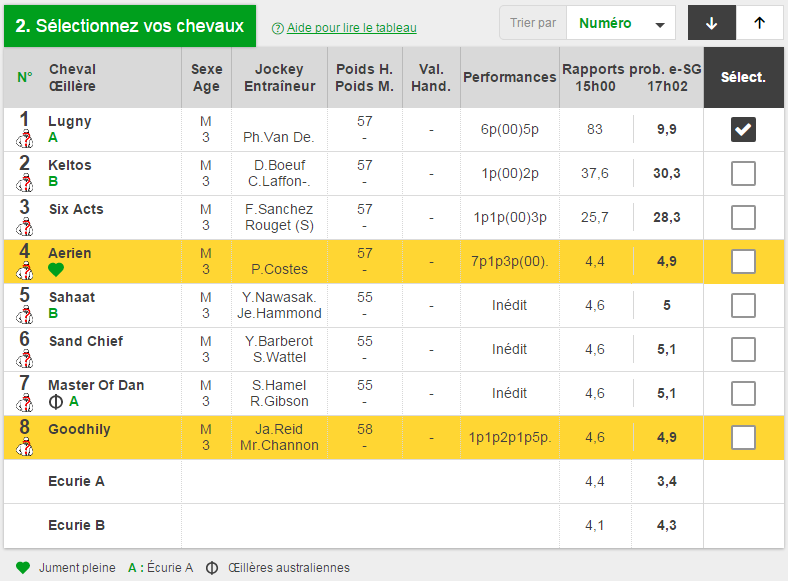
Task: Click green B stable marker for Keltos
Action: click(x=53, y=181)
